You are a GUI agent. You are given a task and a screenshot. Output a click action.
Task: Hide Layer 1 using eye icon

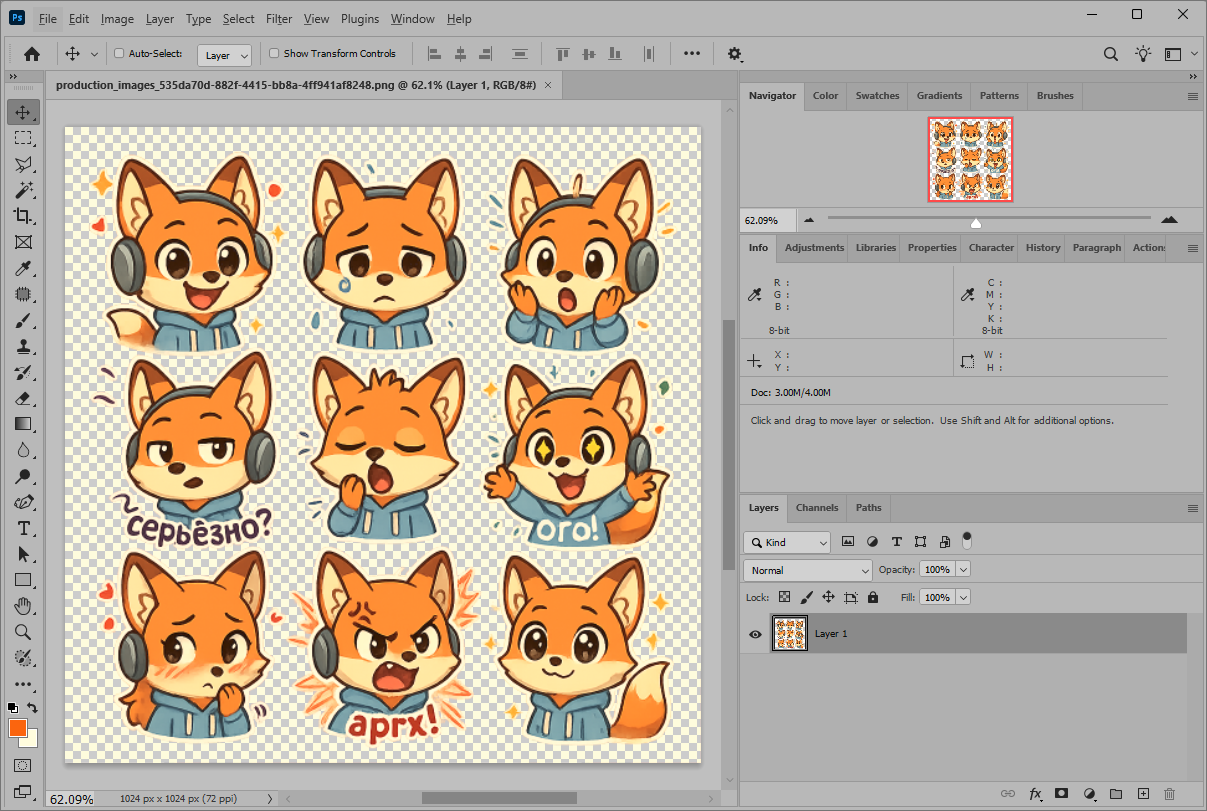tap(756, 634)
